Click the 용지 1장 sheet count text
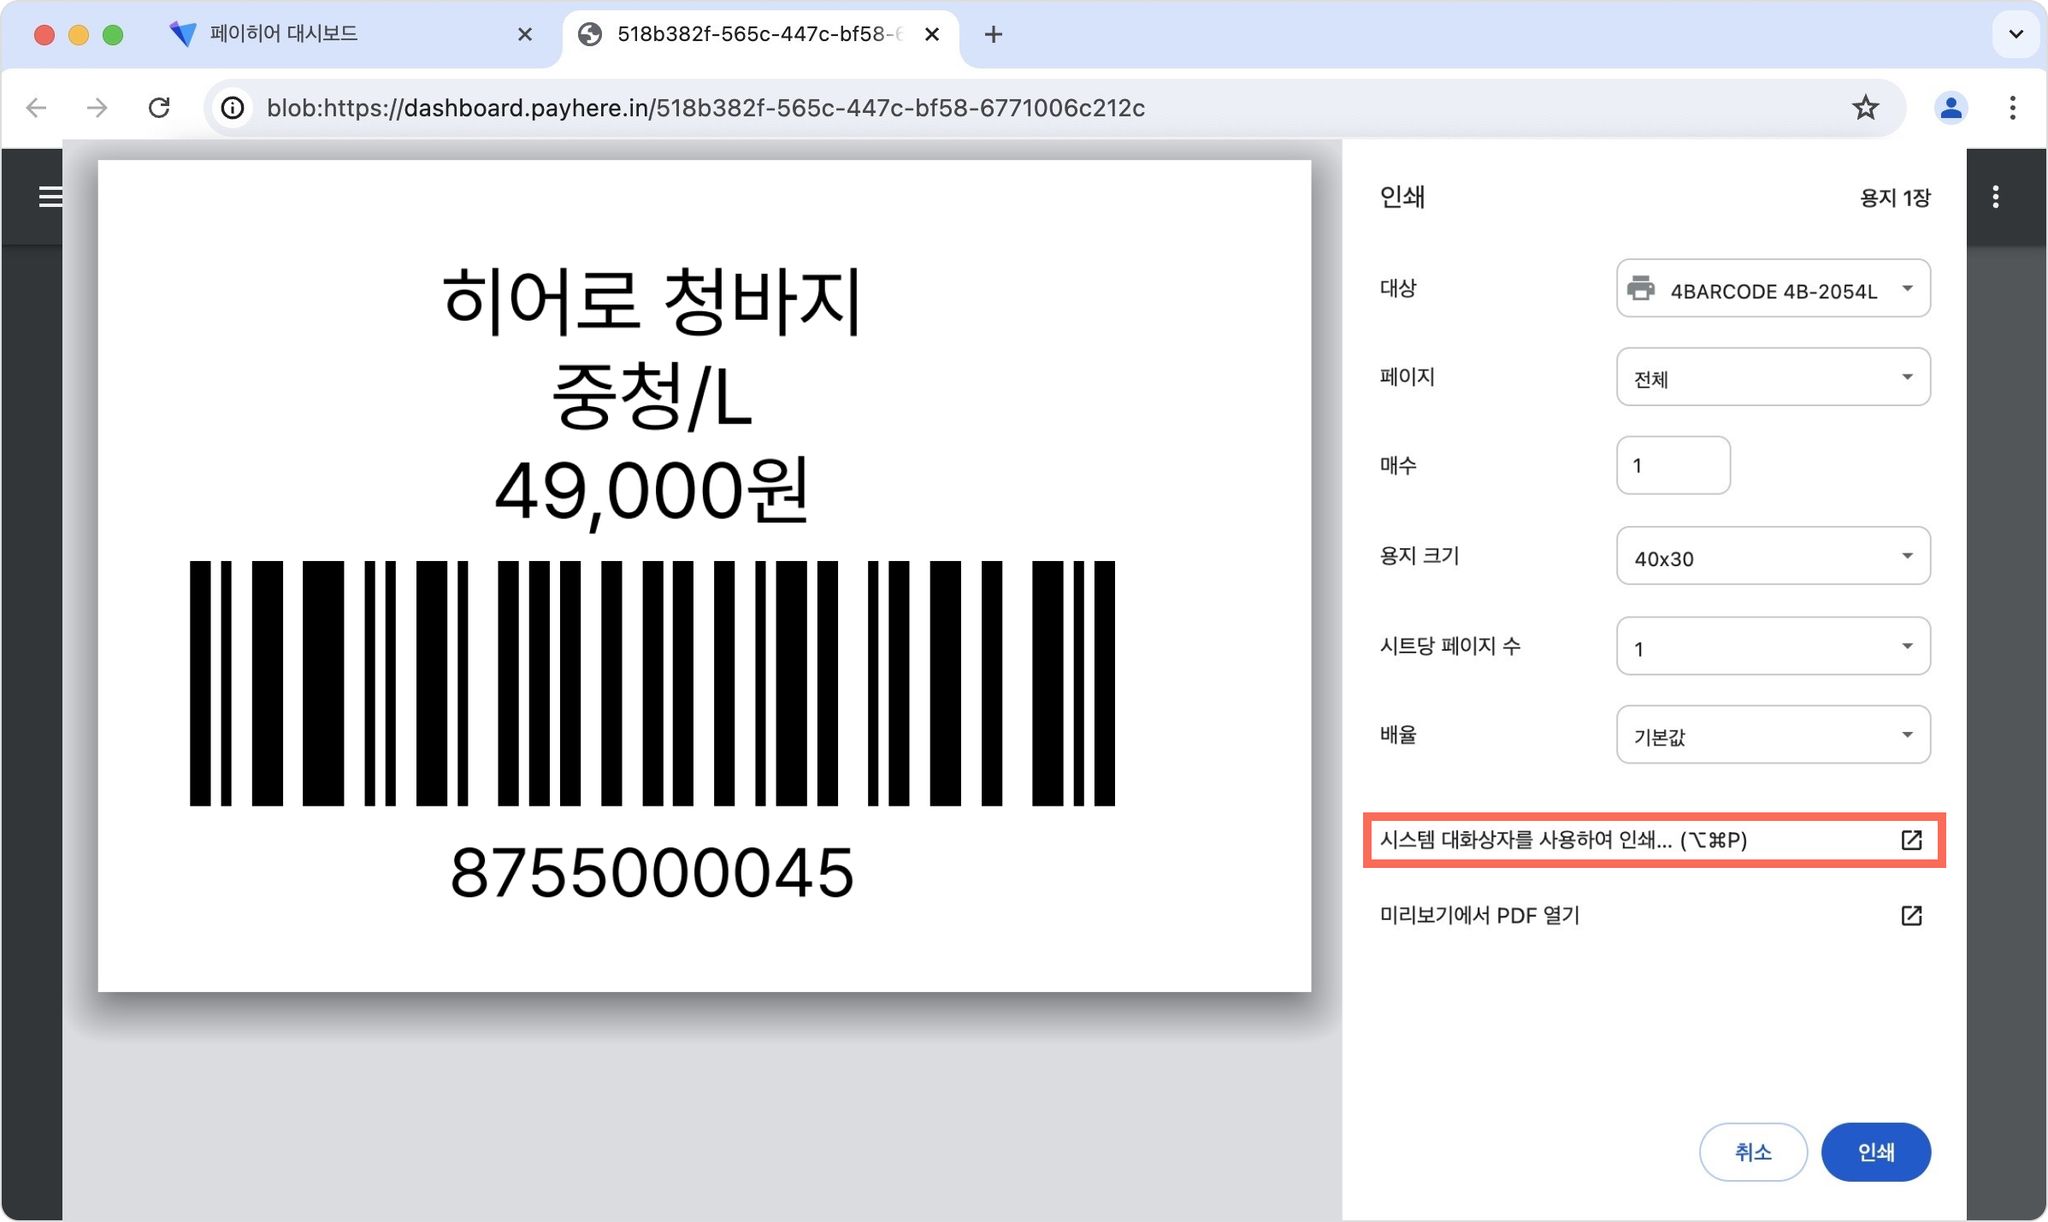 click(1895, 198)
